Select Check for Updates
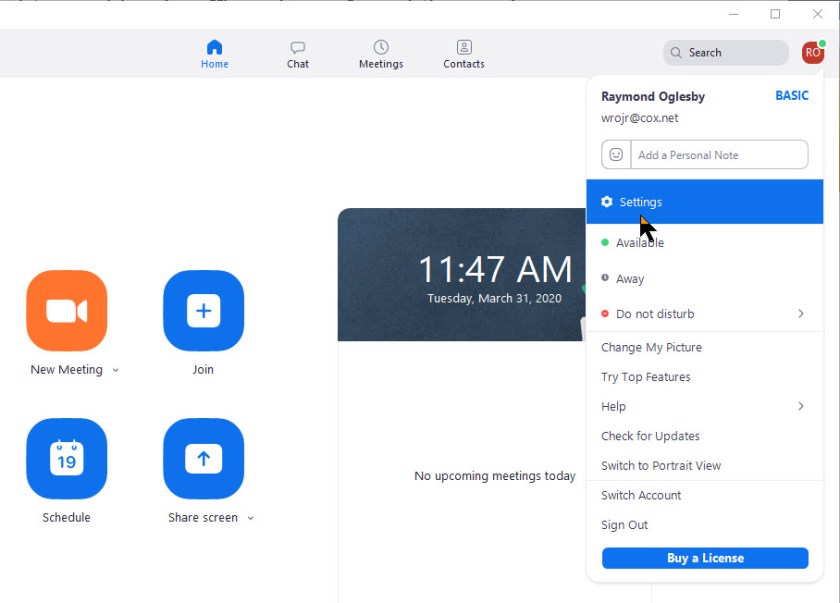 coord(650,436)
